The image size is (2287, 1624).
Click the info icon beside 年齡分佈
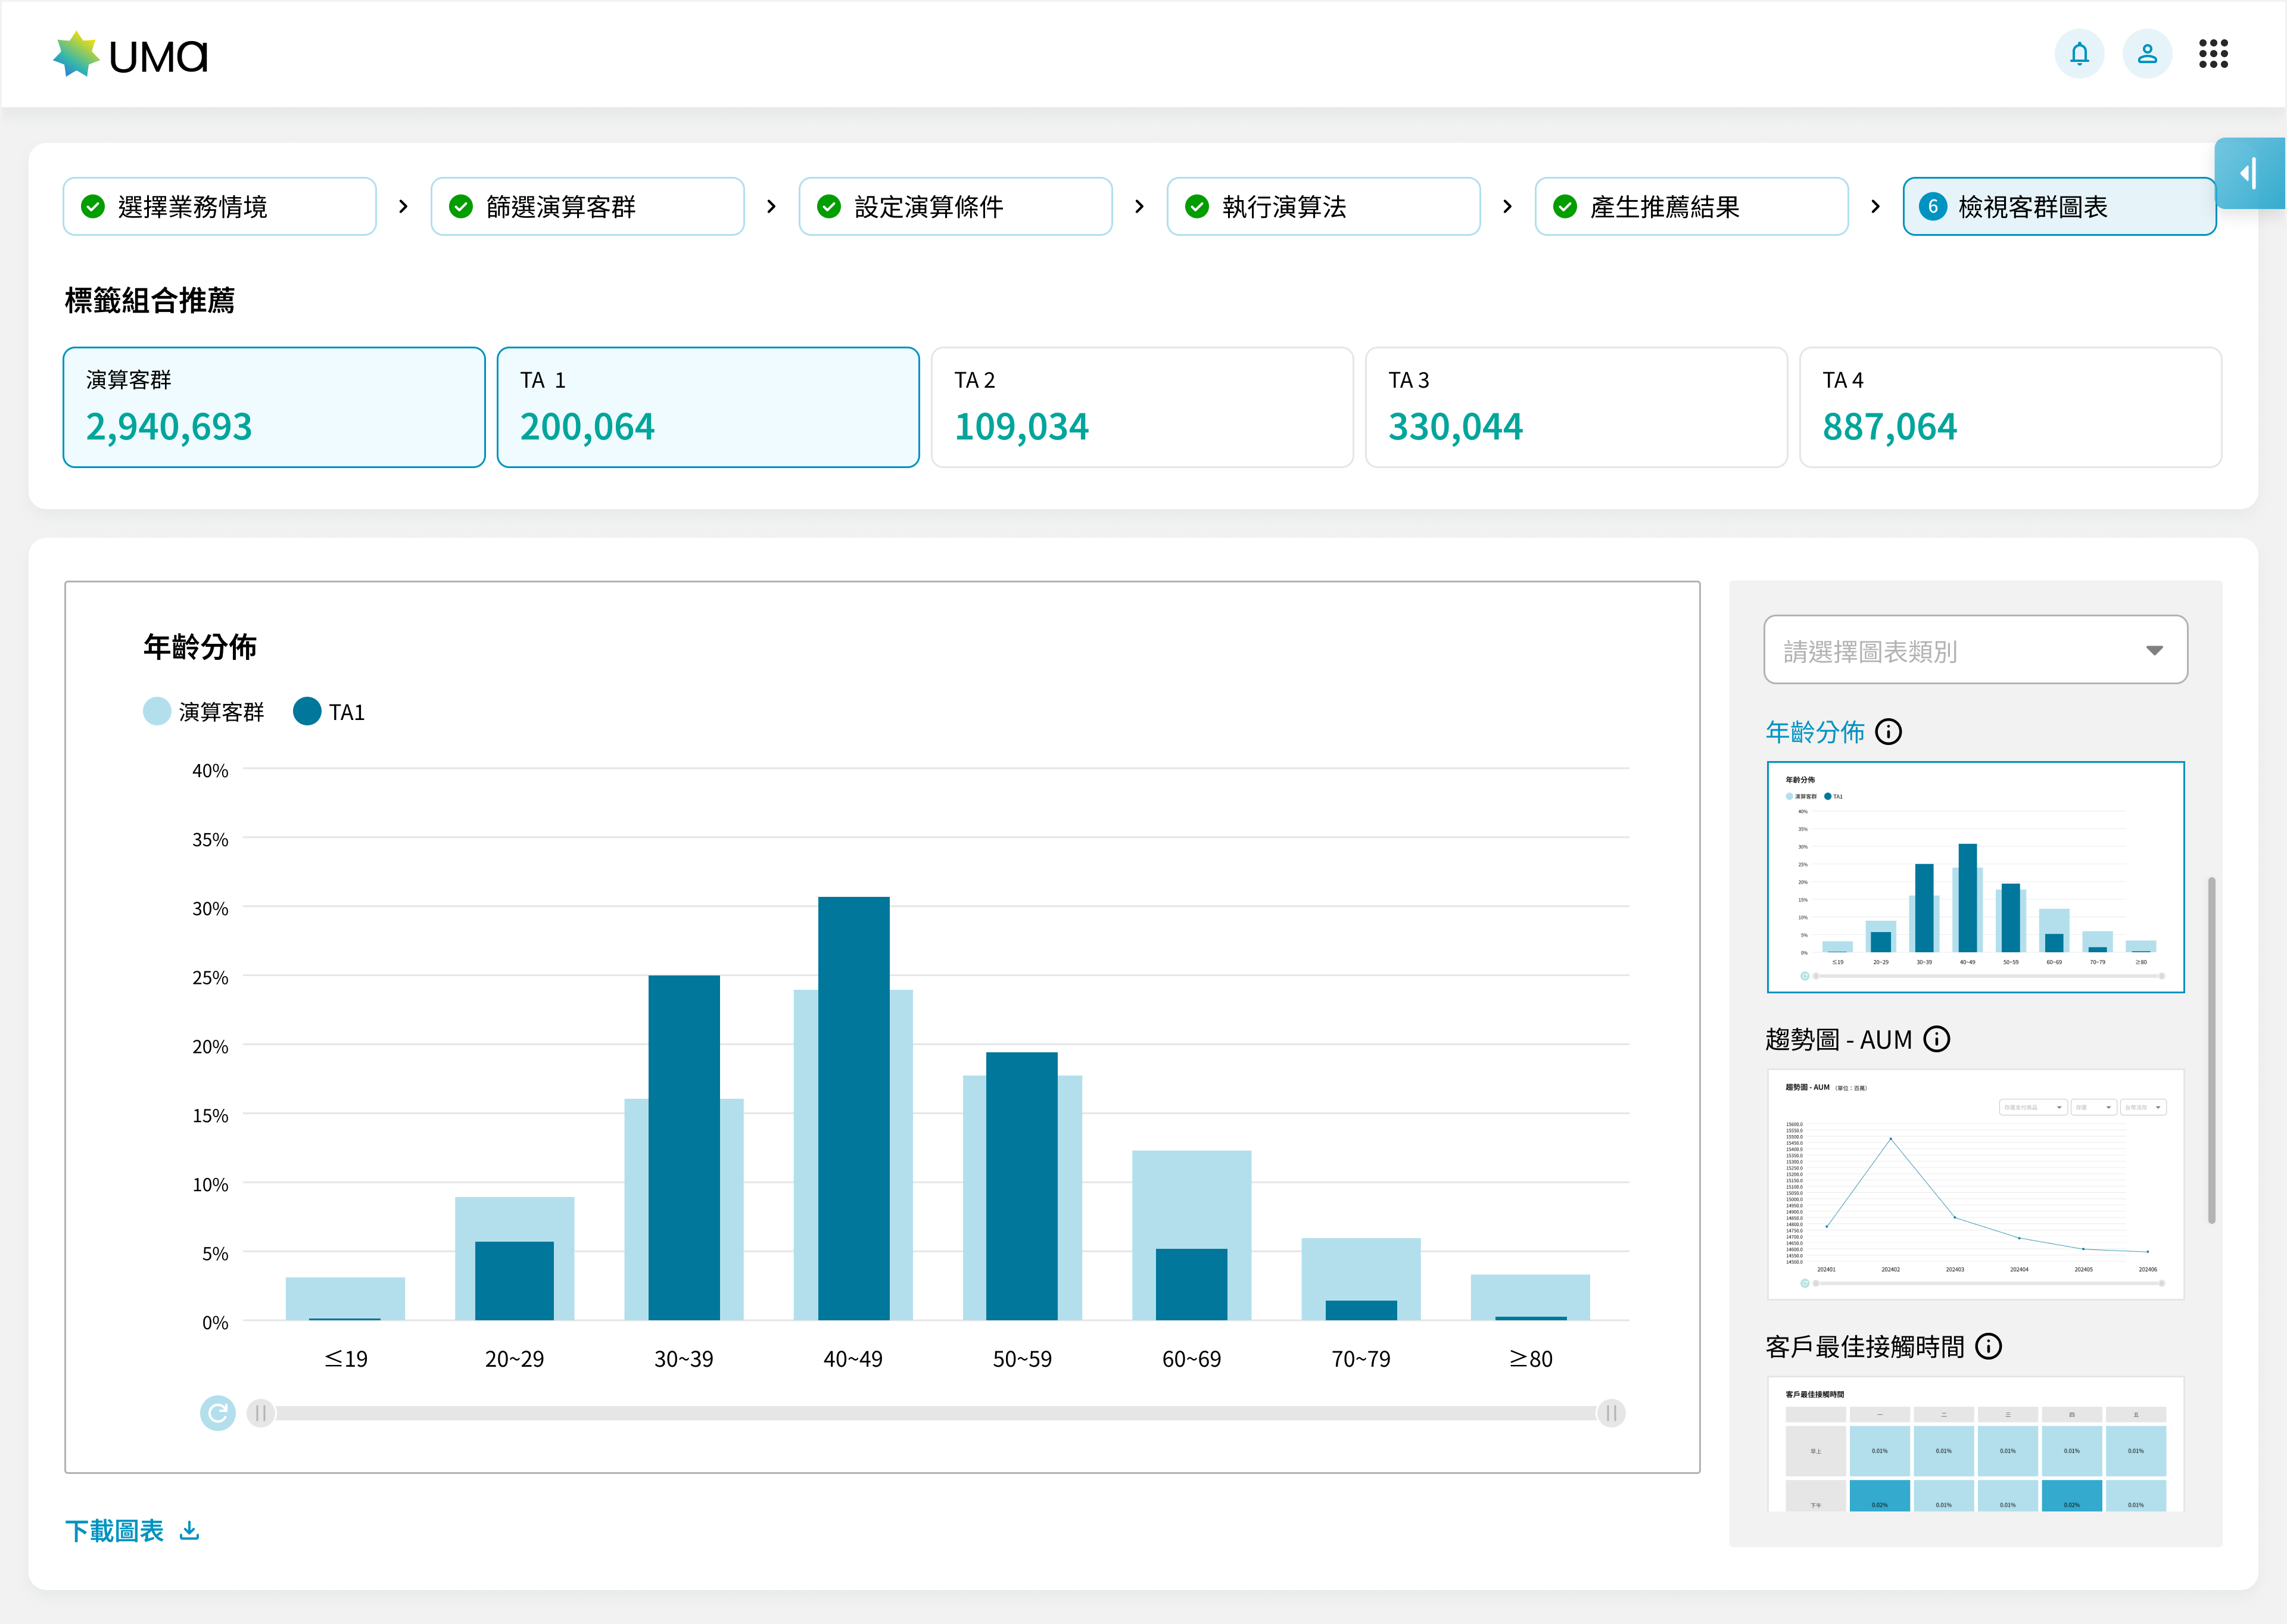click(1888, 732)
